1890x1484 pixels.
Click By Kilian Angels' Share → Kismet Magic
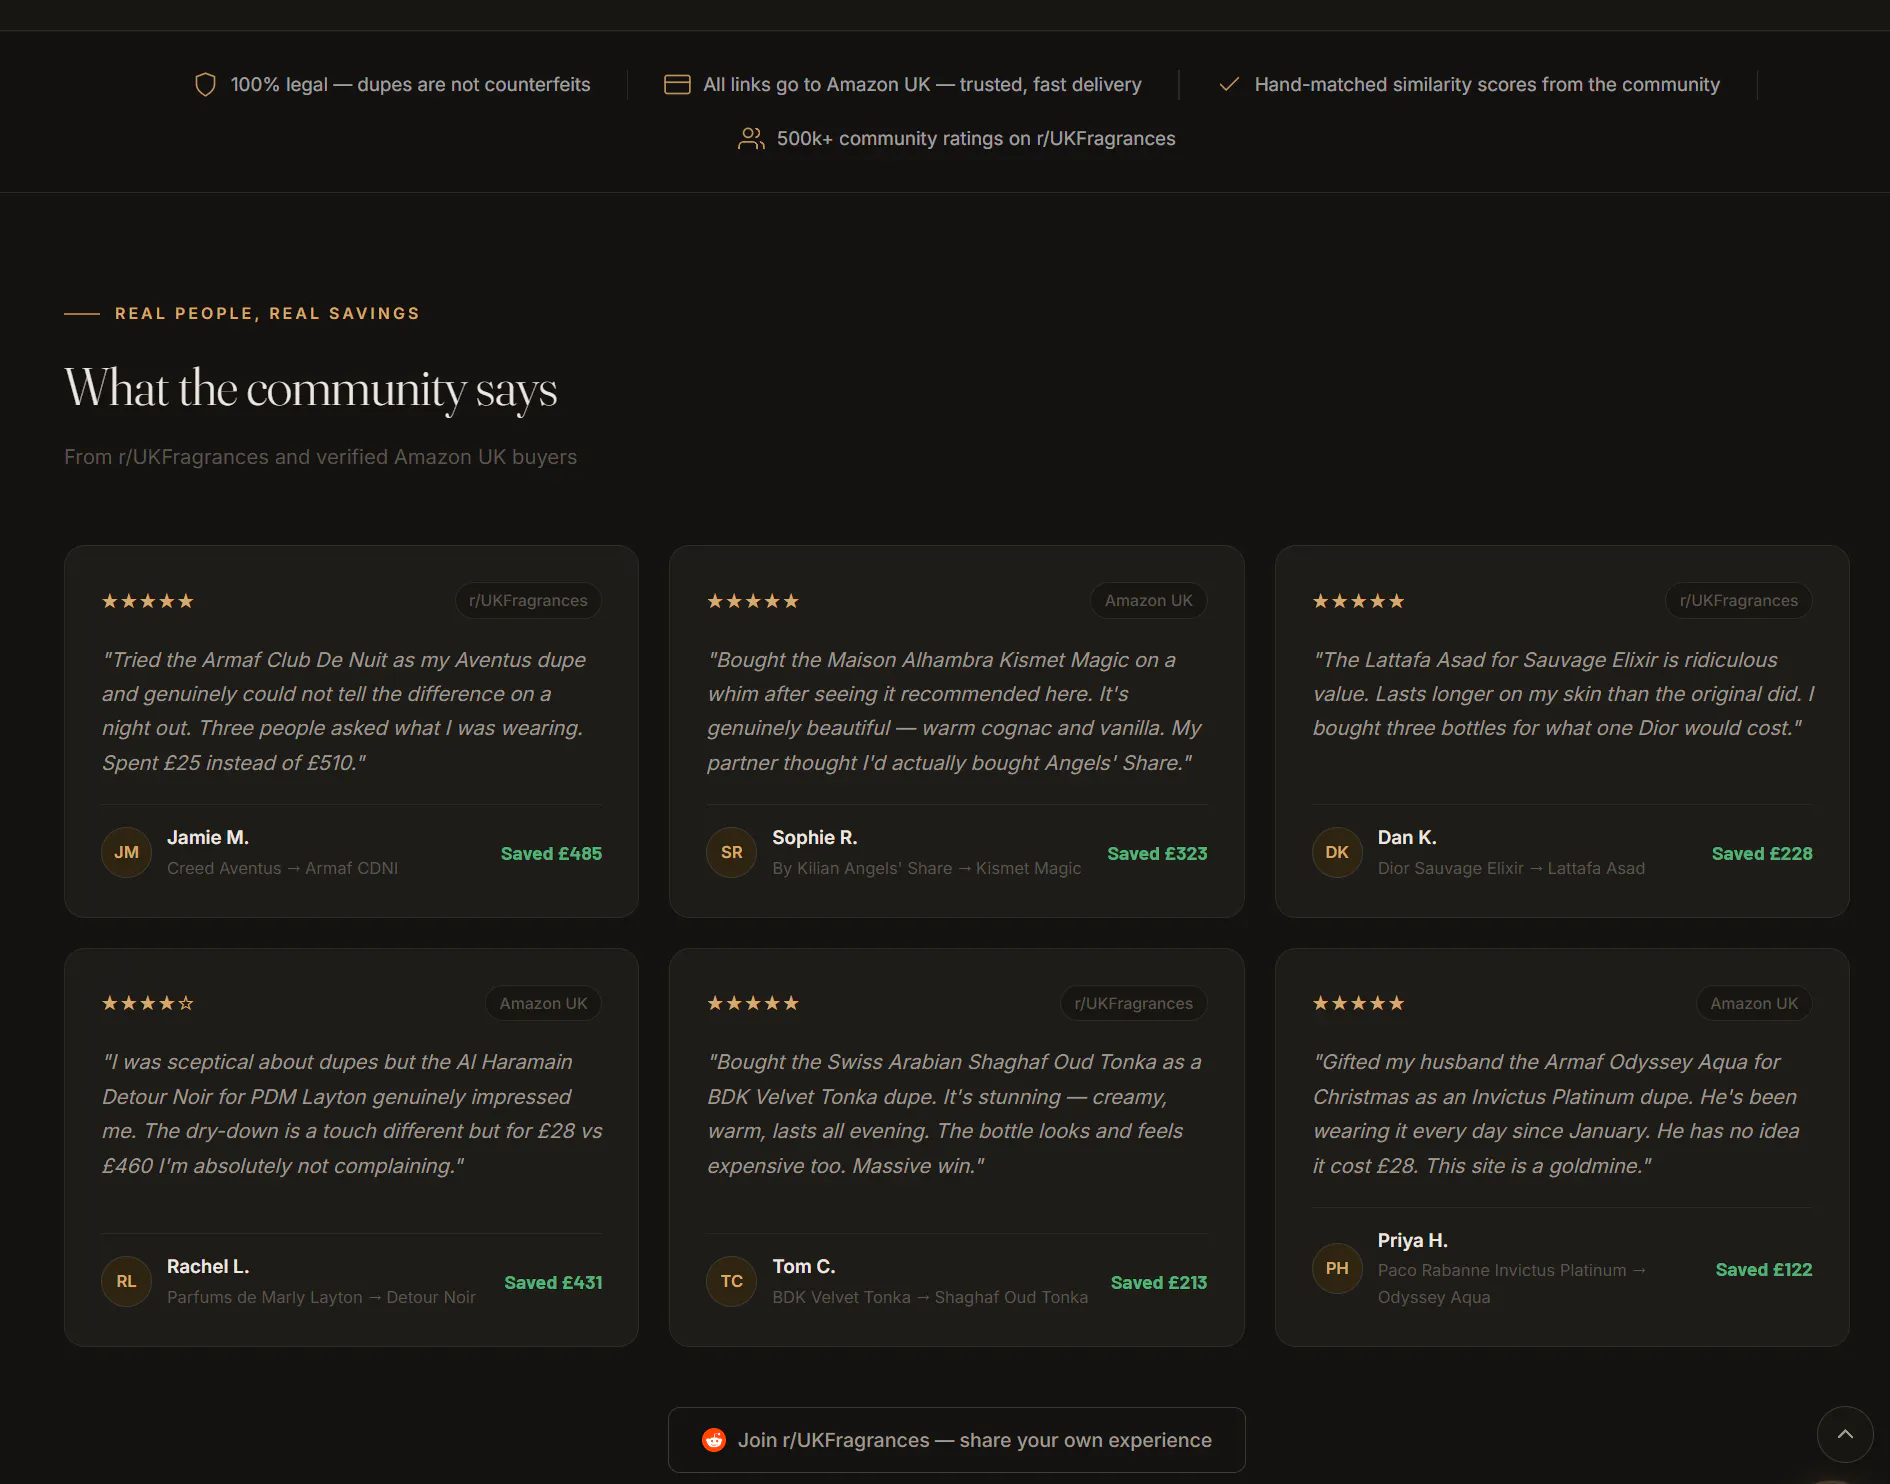pos(926,869)
